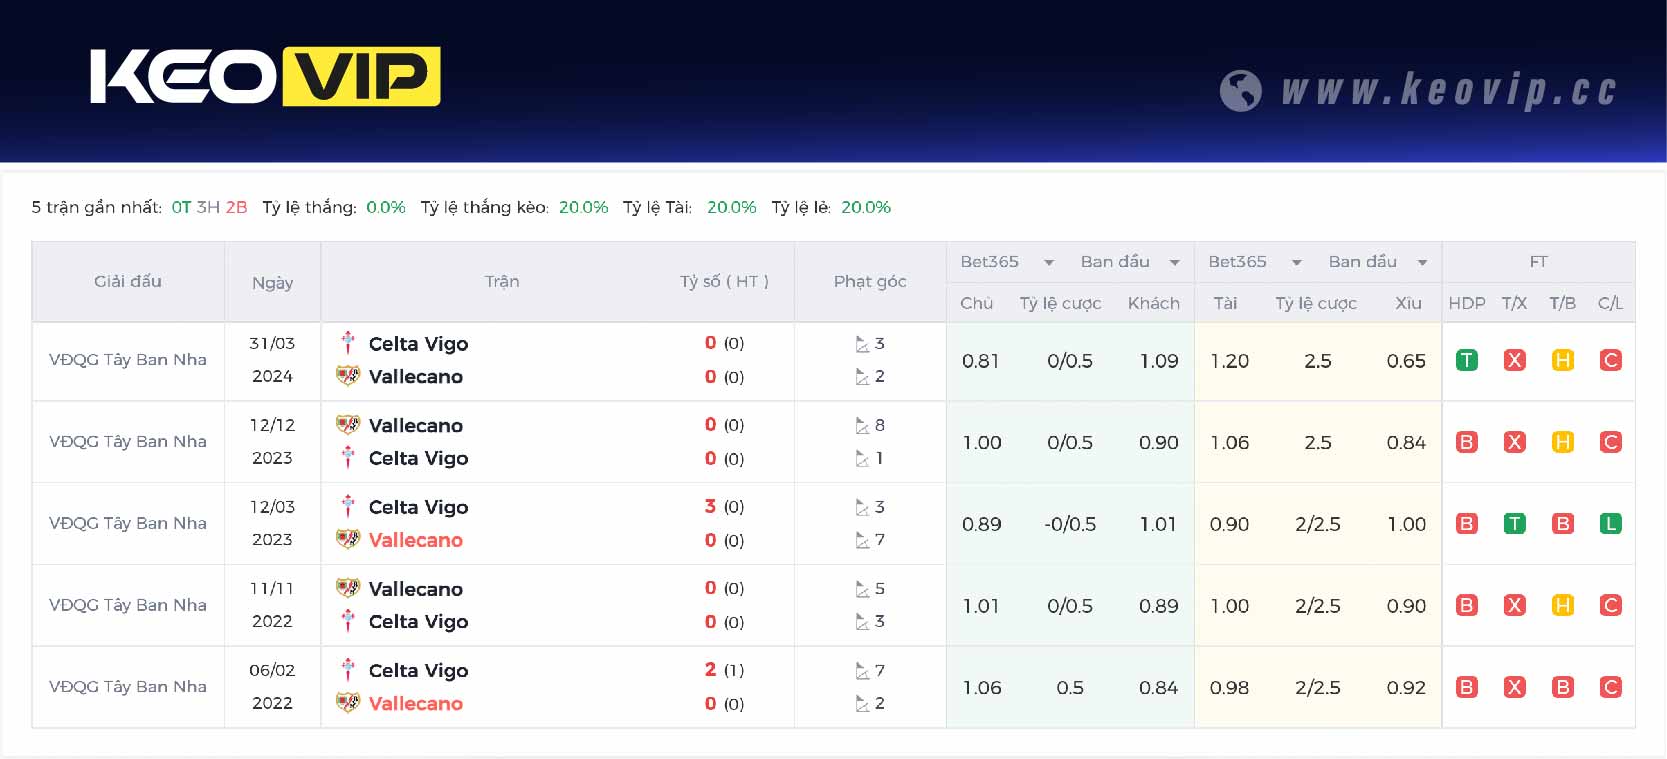
Task: Click Celta Vigo crest in 31/03/2024 match
Action: pyautogui.click(x=348, y=343)
